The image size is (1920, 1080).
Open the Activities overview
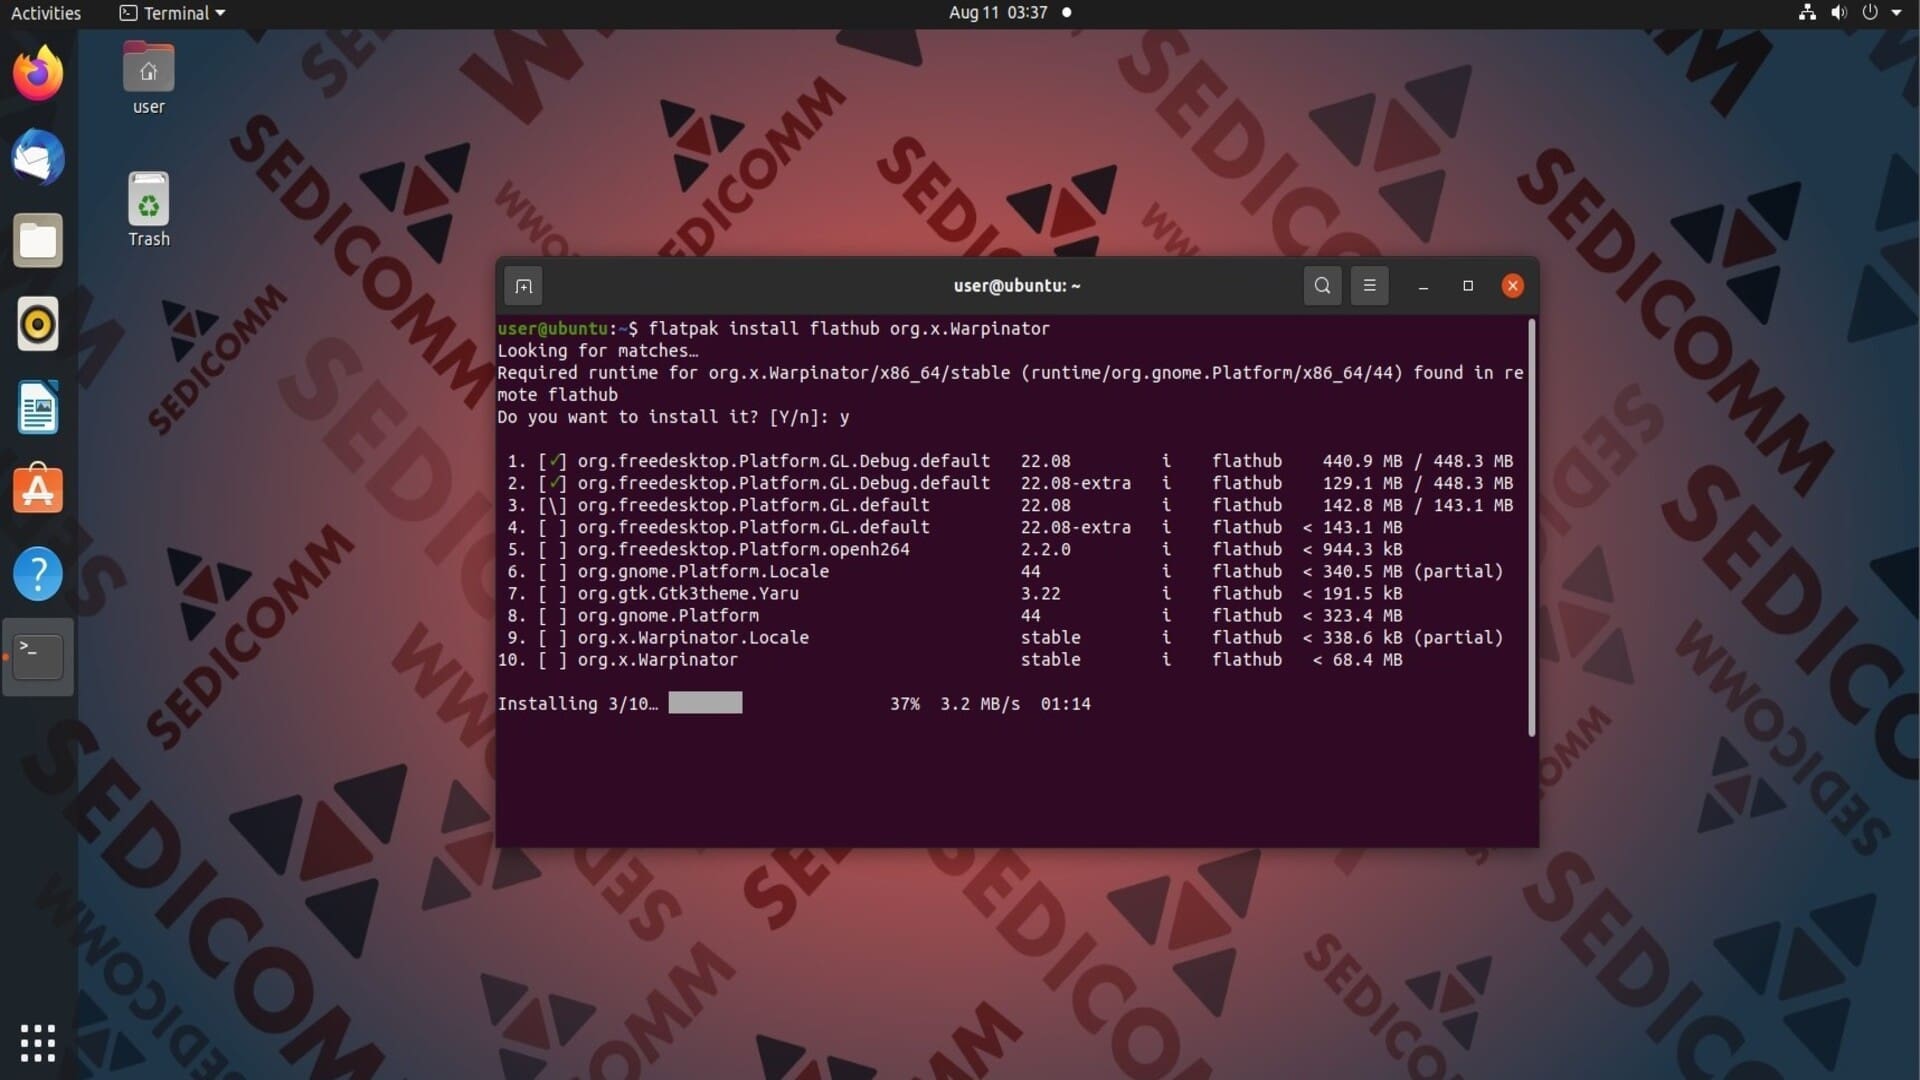point(46,13)
